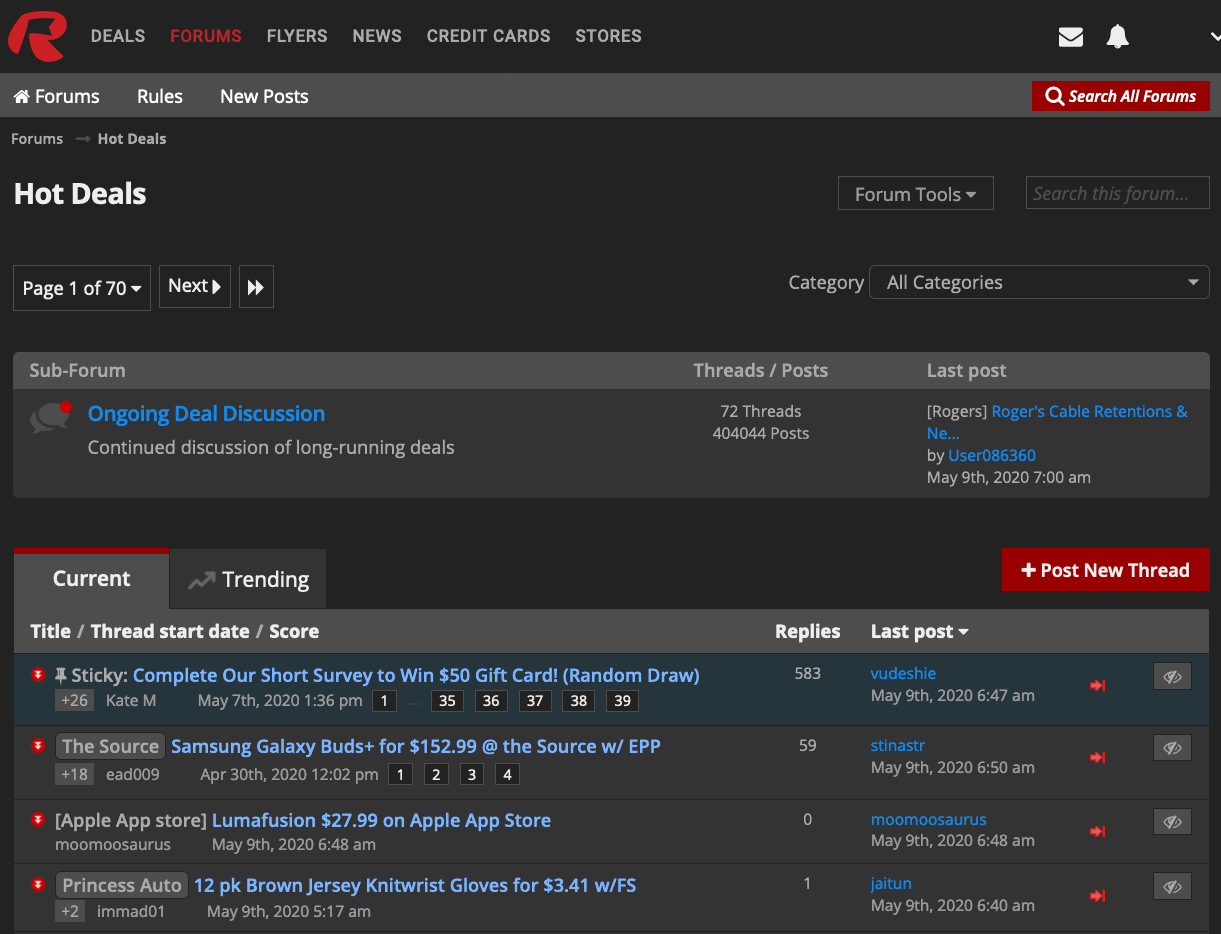Click the home icon beside Forums
1221x934 pixels.
[x=20, y=95]
